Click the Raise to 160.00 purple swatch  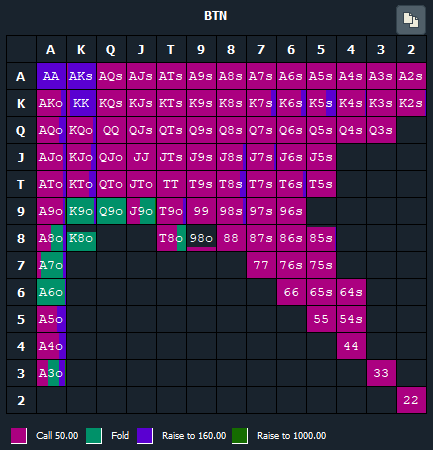[x=145, y=436]
